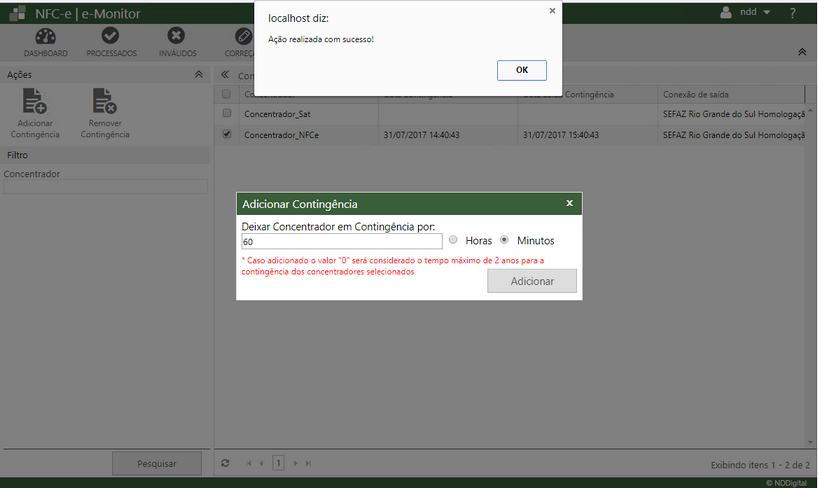Image resolution: width=818 pixels, height=488 pixels.
Task: Open the ndd user dropdown menu
Action: [746, 13]
